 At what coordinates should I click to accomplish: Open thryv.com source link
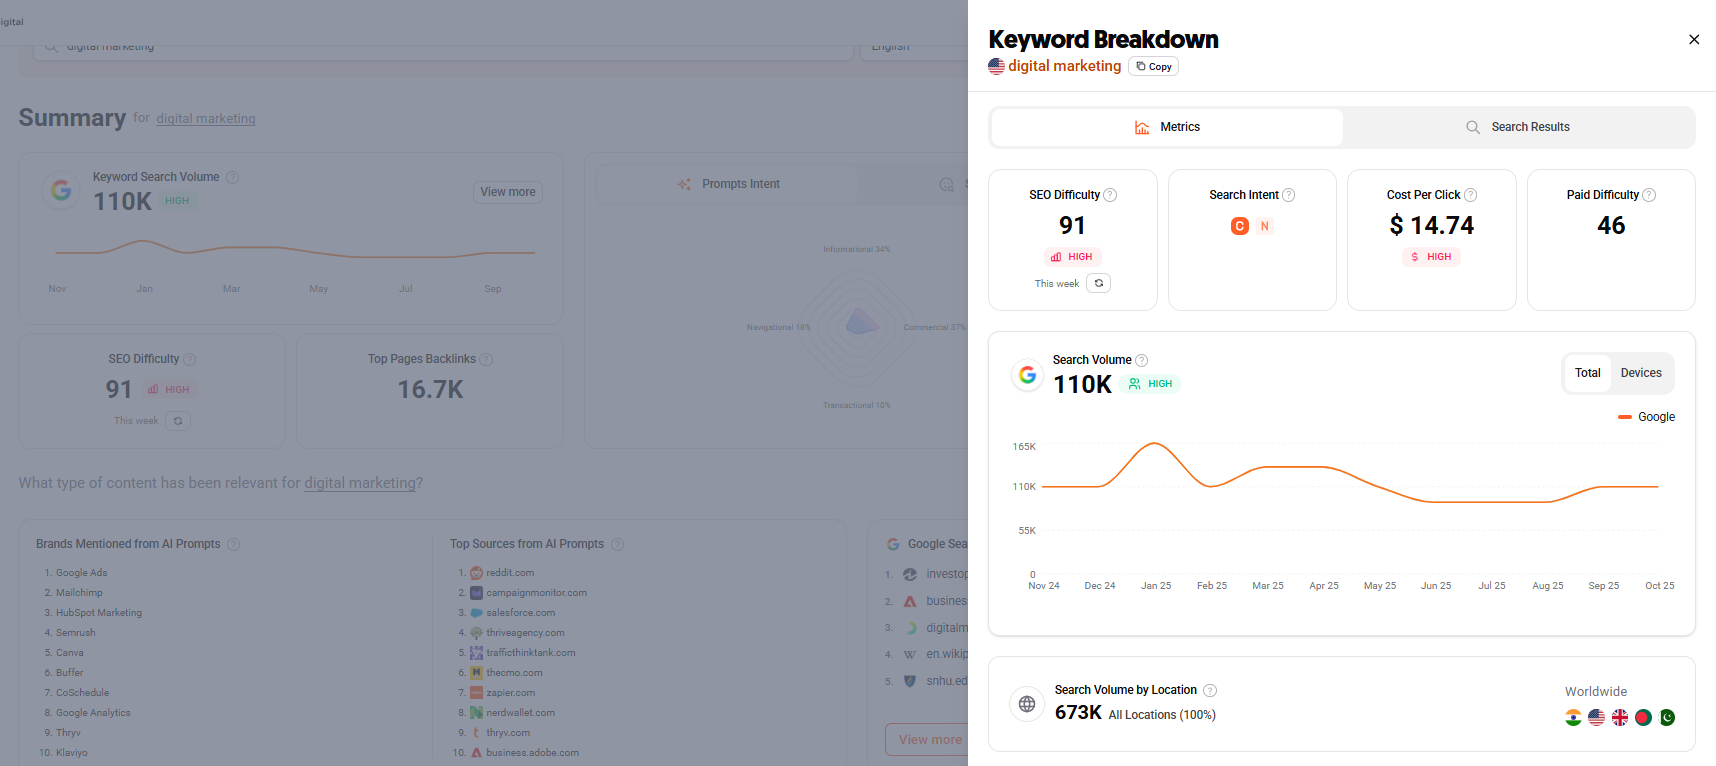coord(508,733)
